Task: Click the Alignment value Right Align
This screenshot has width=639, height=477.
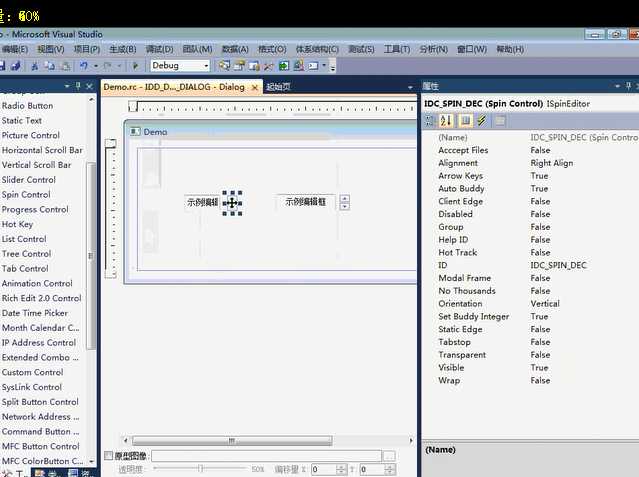Action: pyautogui.click(x=551, y=163)
